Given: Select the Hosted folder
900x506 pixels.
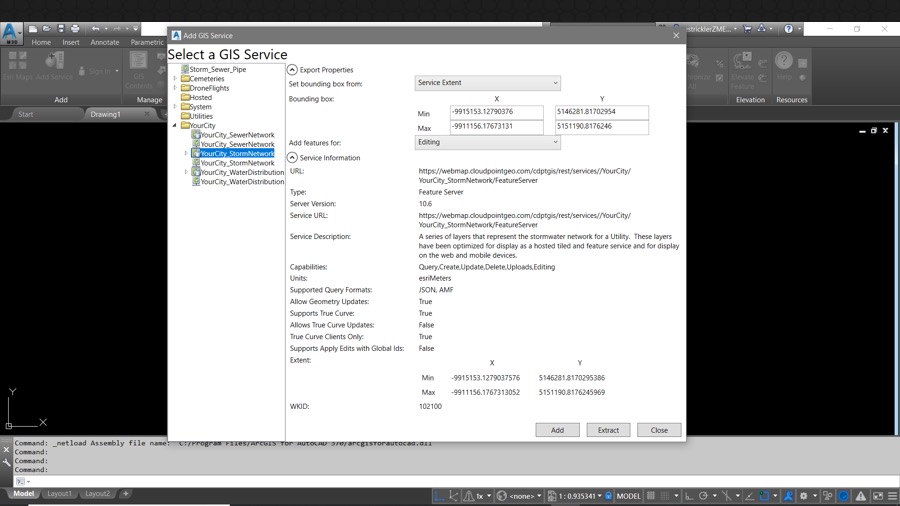Looking at the screenshot, I should 196,98.
